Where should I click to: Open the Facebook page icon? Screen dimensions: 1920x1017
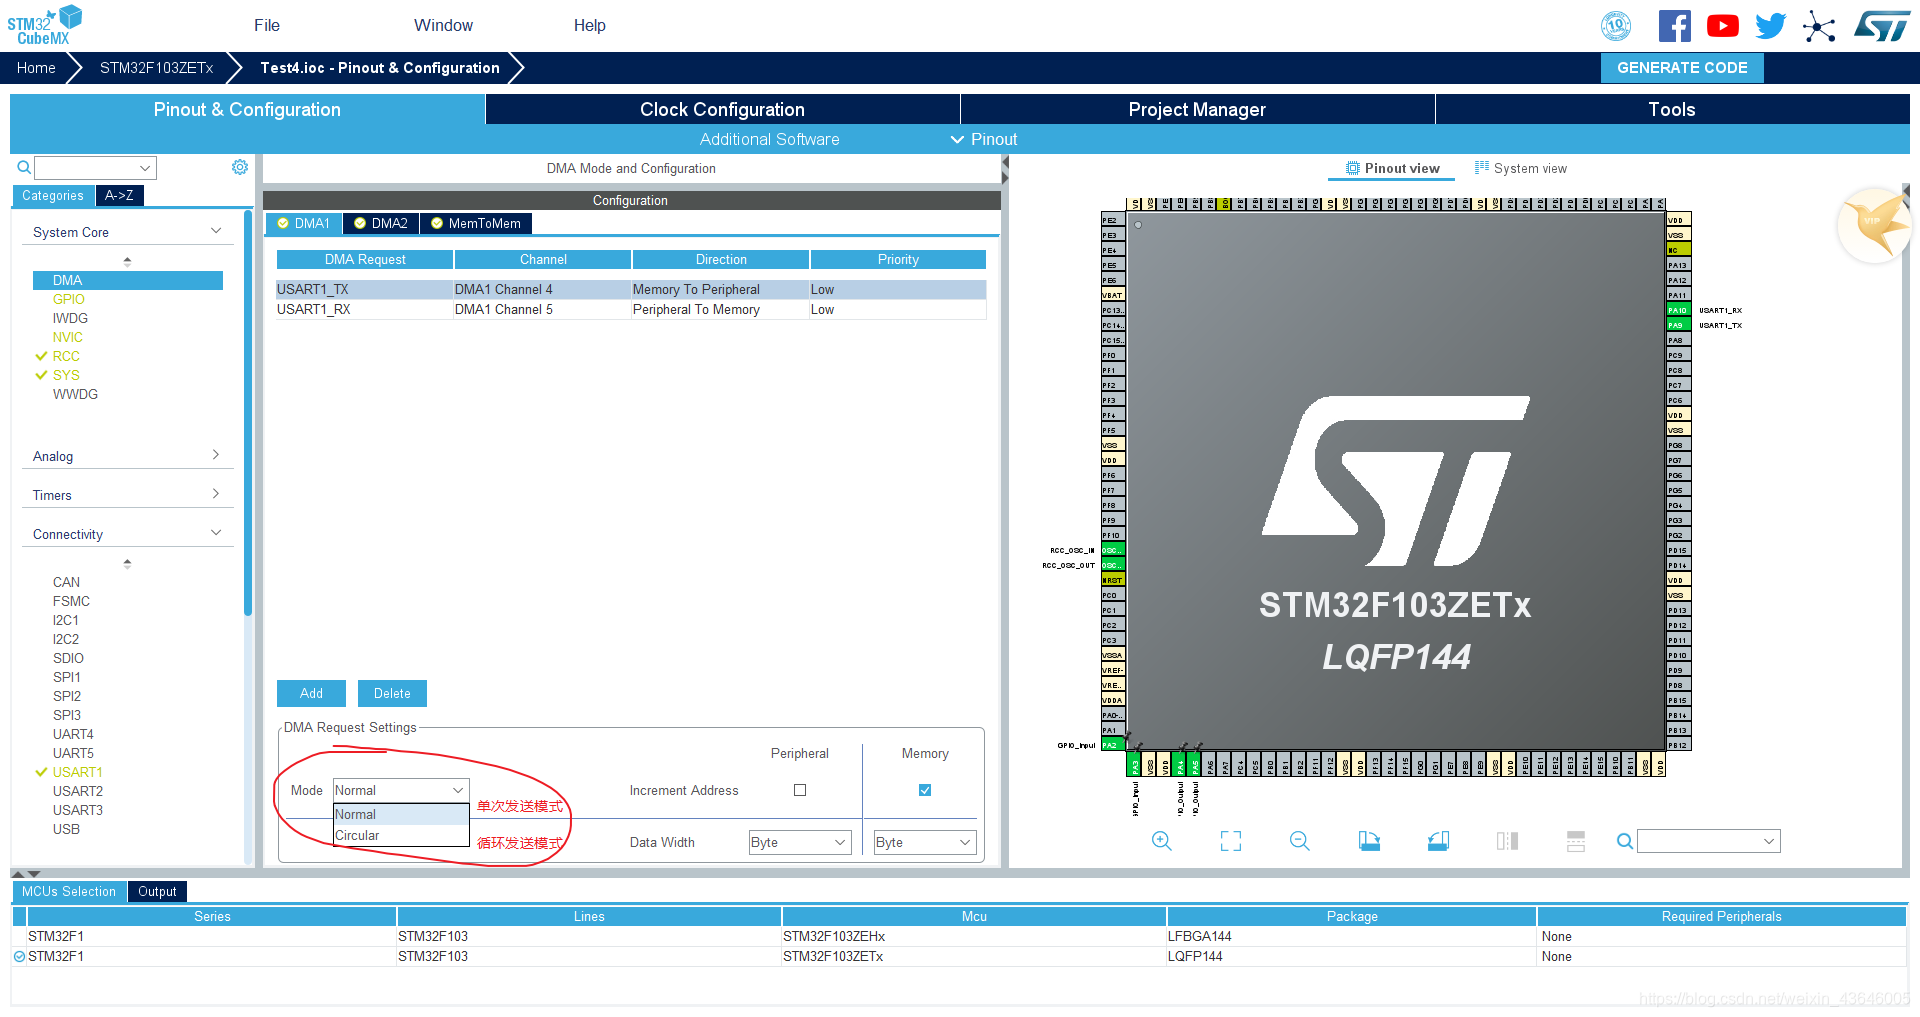pos(1674,26)
